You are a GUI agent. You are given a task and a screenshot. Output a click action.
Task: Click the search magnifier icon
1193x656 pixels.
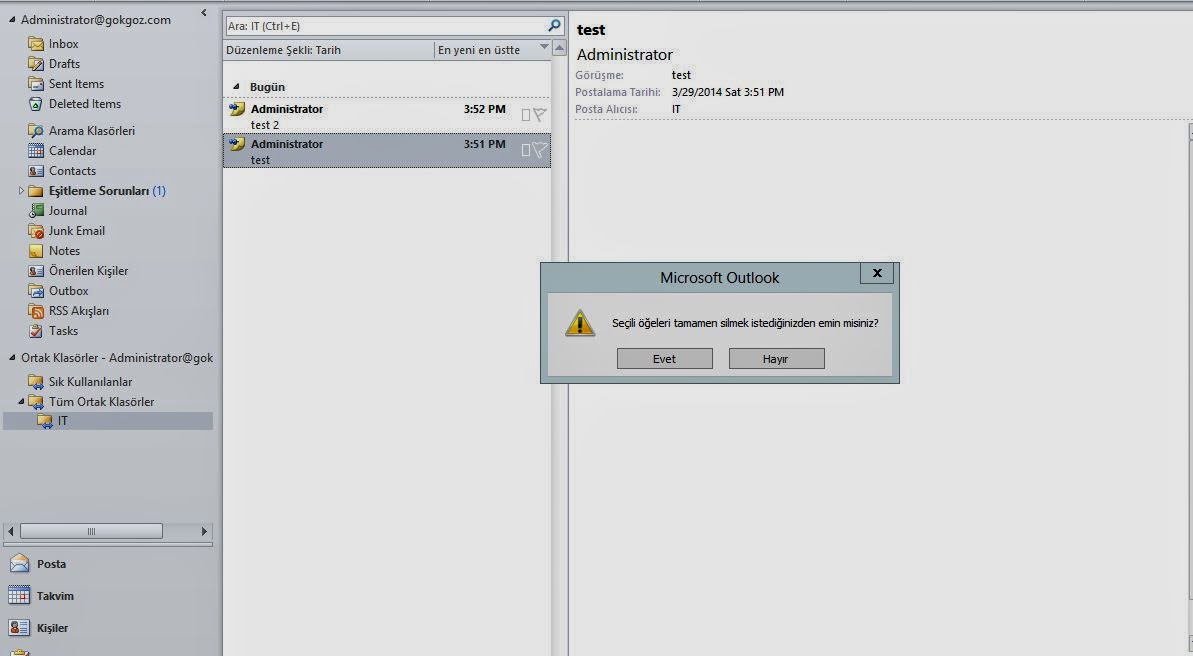click(554, 26)
